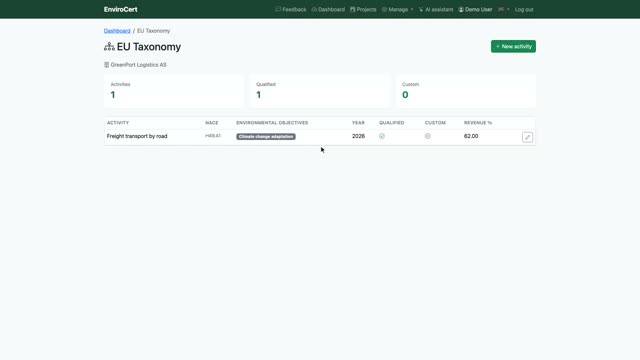This screenshot has width=640, height=360.
Task: Select the Climate change adaptation badge
Action: (x=266, y=136)
